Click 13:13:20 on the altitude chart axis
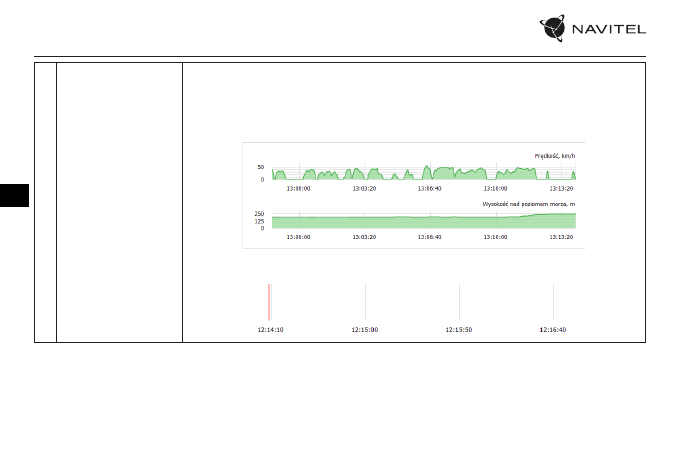This screenshot has width=680, height=454. point(563,237)
